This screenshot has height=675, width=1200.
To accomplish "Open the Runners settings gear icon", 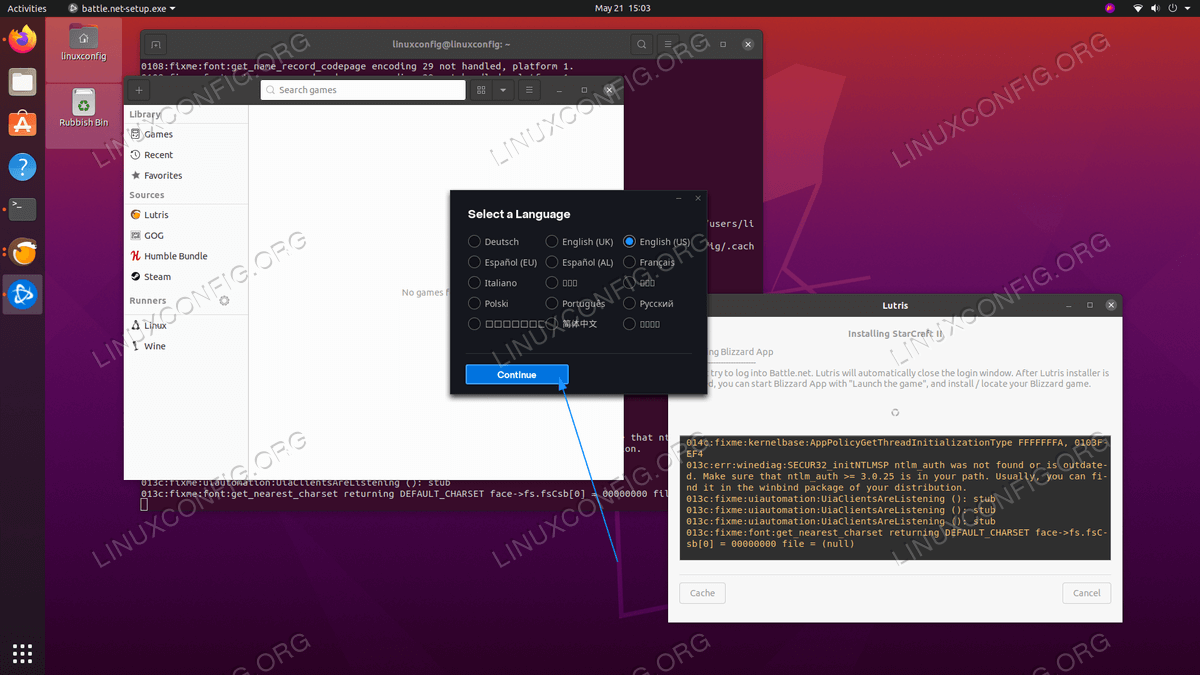I will [224, 301].
